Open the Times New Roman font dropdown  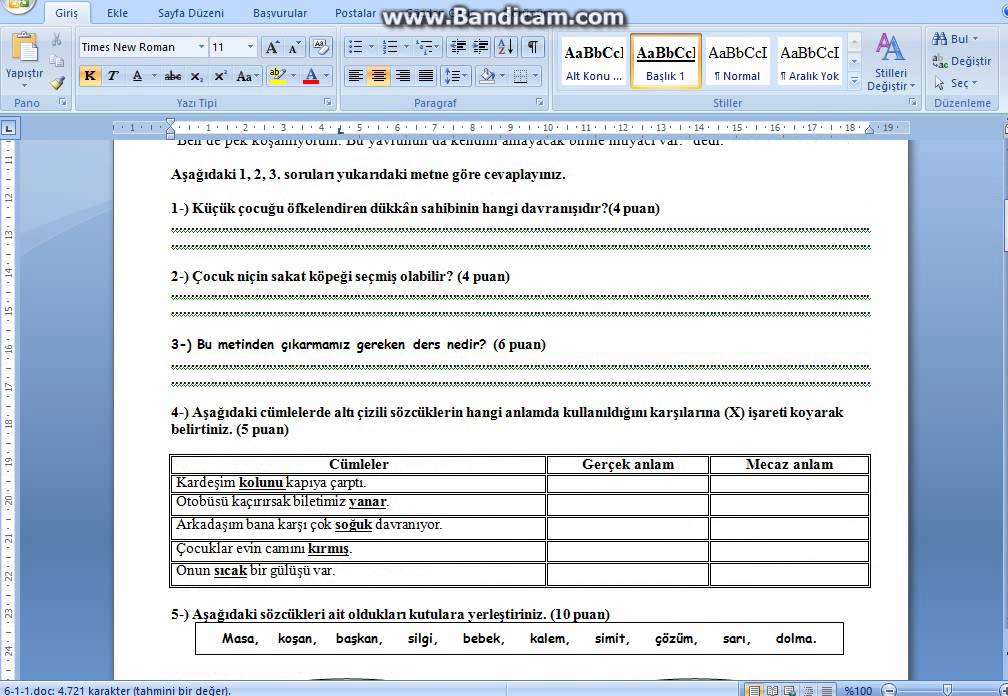201,47
